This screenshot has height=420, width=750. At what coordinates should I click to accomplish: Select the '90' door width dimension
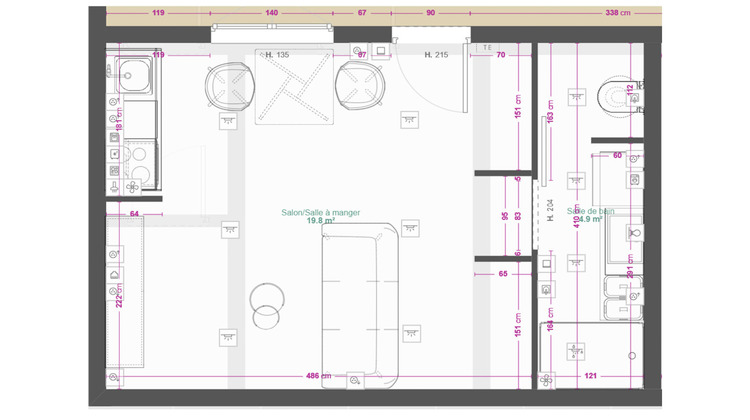coord(430,13)
